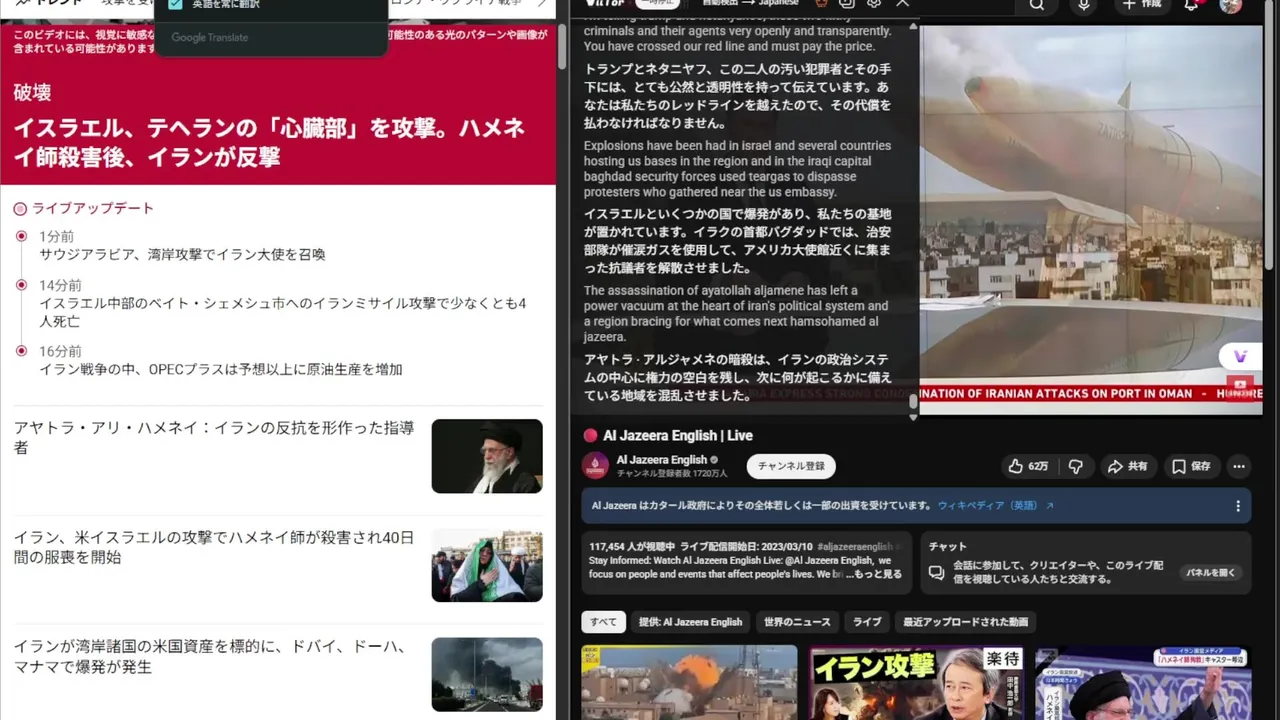This screenshot has height=720, width=1280.
Task: Open the YouTube create (作成) button
Action: pos(1141,5)
